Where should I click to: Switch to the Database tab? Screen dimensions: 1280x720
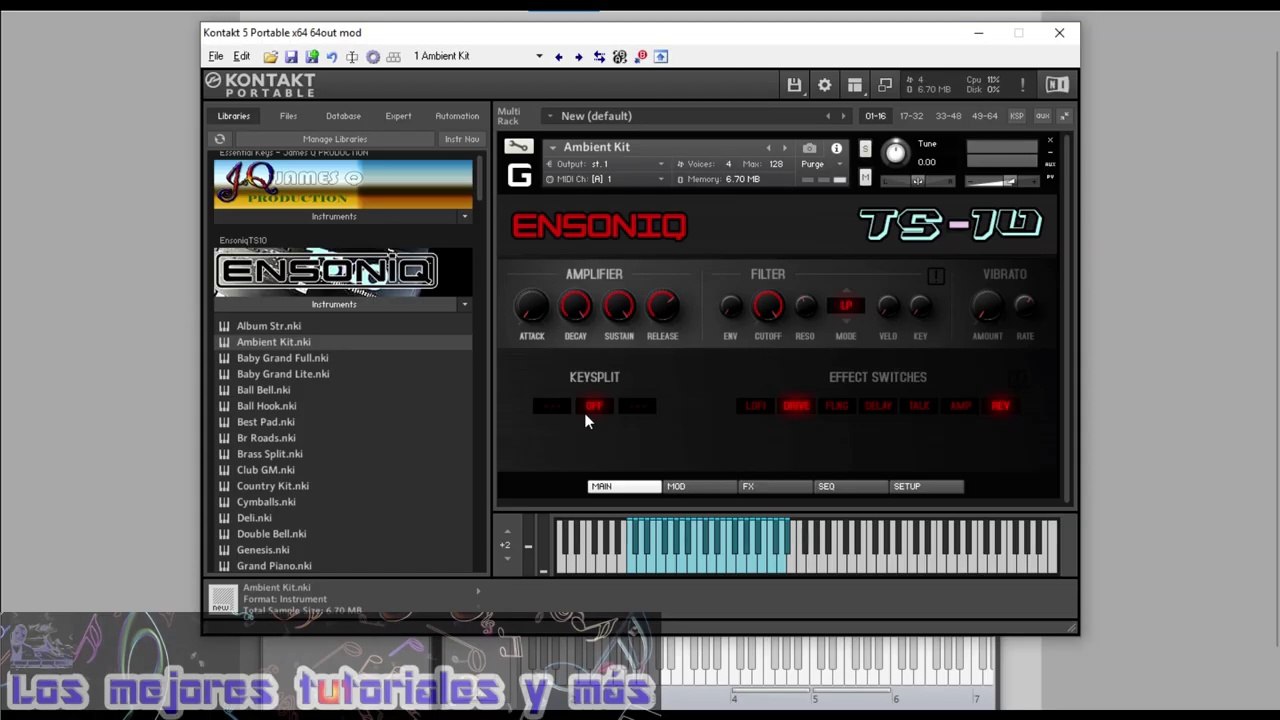point(343,116)
